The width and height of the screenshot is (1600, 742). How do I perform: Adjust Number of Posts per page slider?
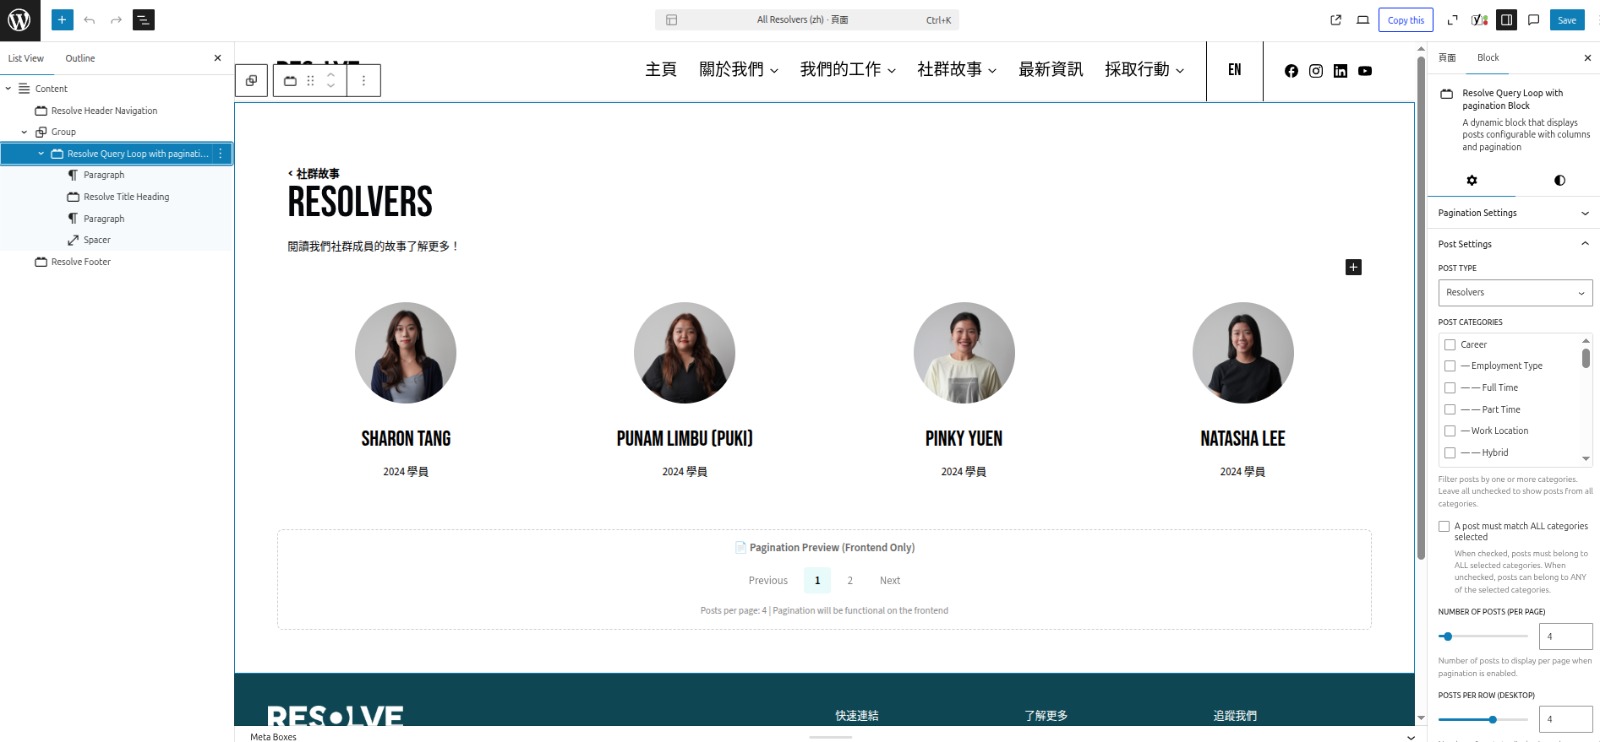tap(1483, 636)
